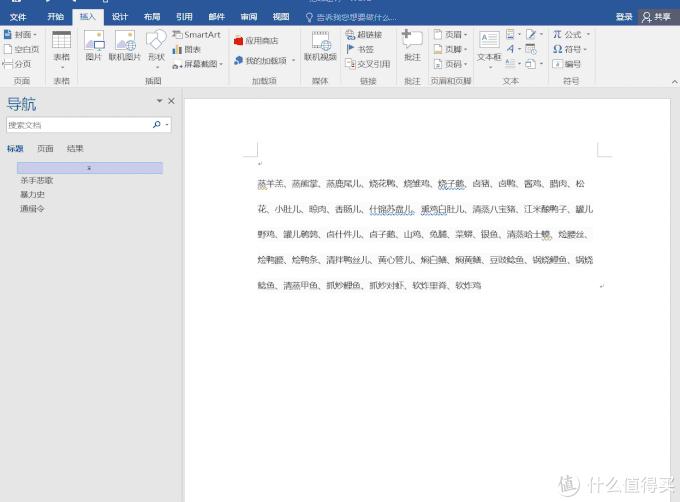Open the 表格 table insert button
The height and width of the screenshot is (502, 680).
[x=62, y=50]
